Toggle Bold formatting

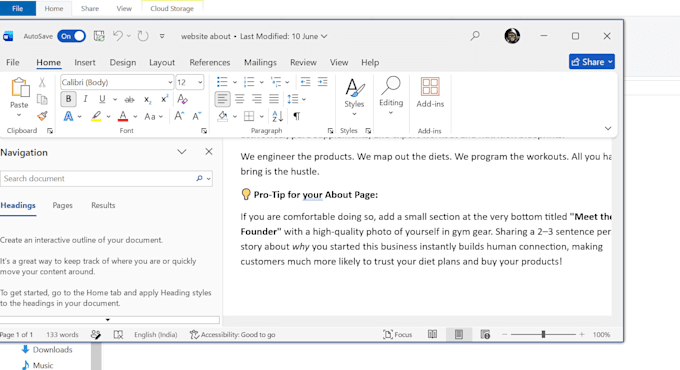pyautogui.click(x=69, y=99)
